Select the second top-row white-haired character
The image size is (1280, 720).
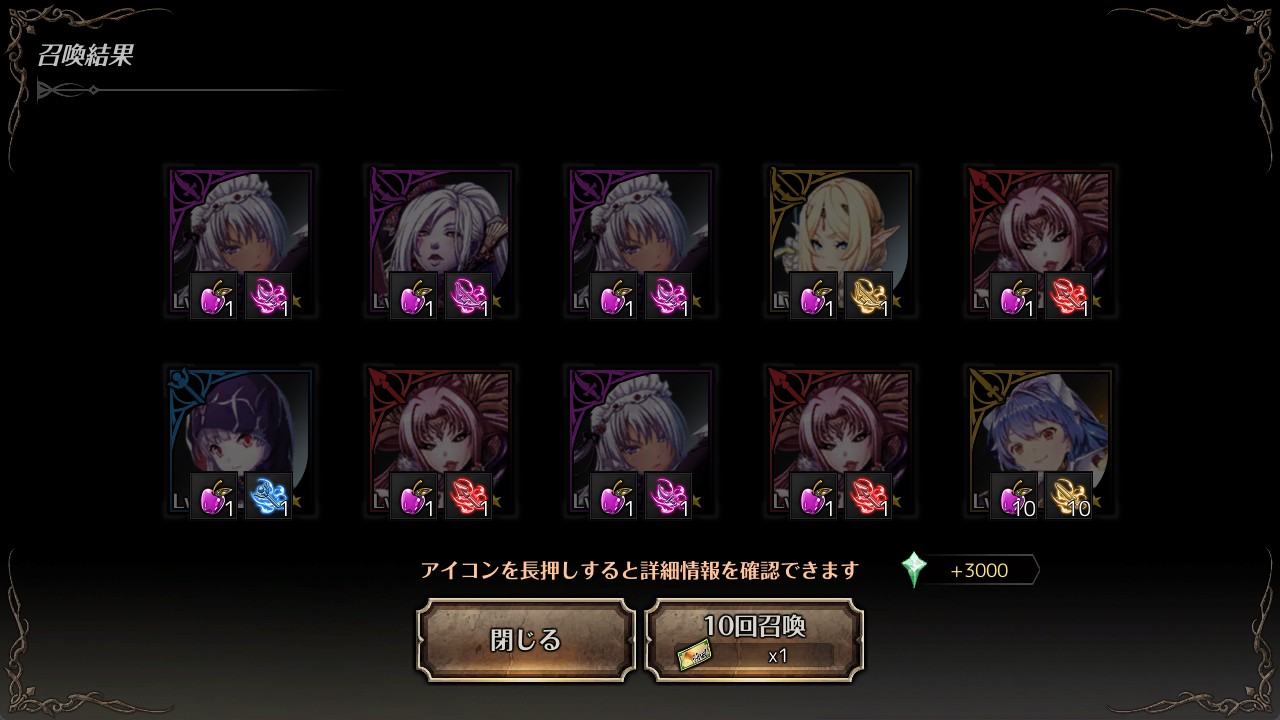click(441, 242)
